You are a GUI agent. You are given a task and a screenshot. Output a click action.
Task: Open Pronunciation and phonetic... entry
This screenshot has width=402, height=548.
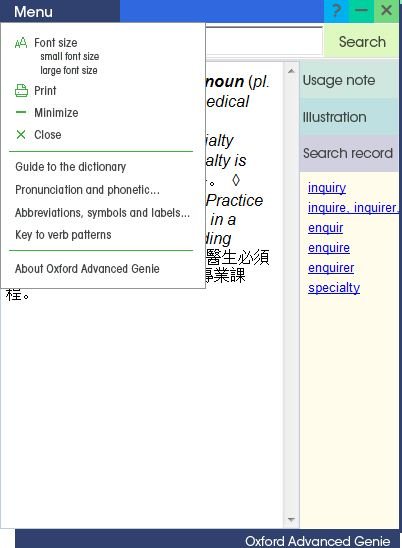tap(87, 190)
